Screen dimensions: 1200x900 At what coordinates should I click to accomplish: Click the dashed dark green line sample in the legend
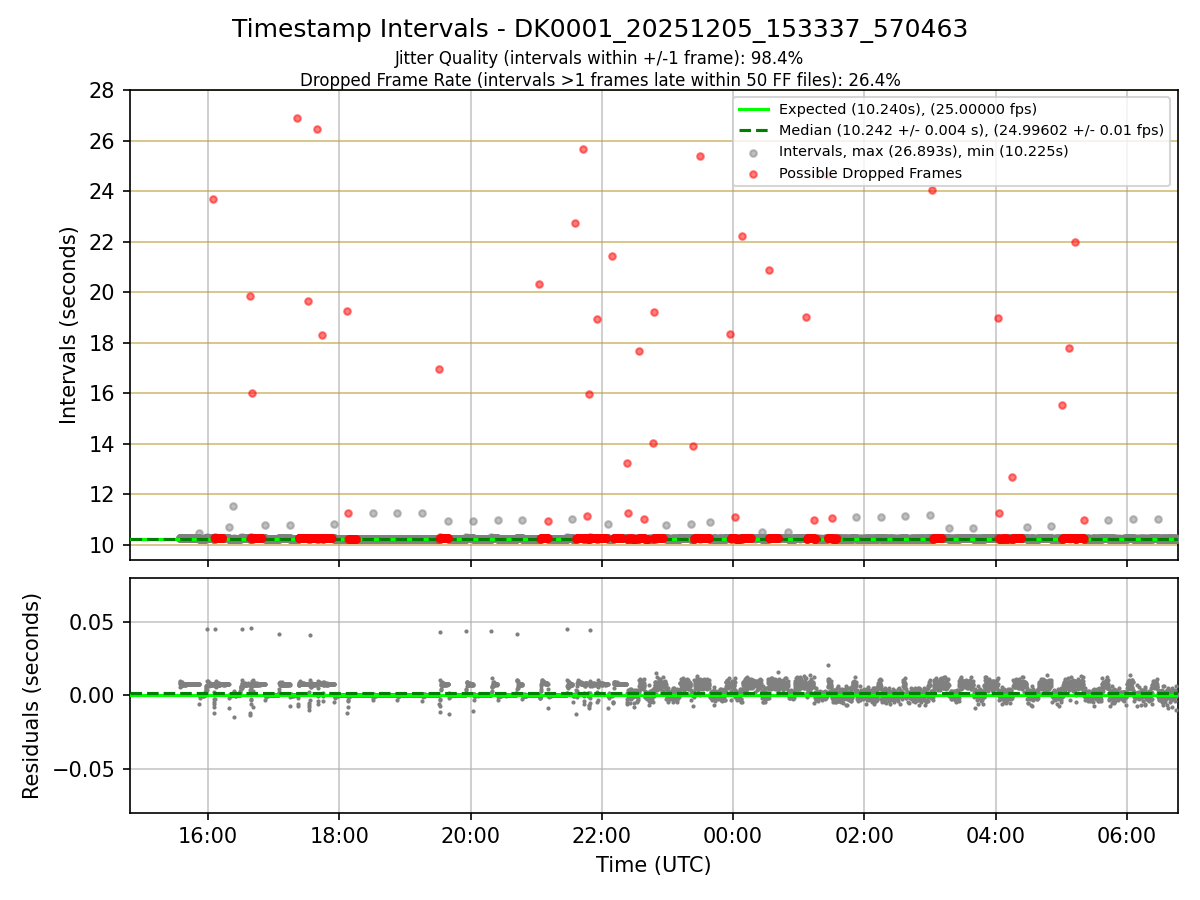pyautogui.click(x=753, y=130)
